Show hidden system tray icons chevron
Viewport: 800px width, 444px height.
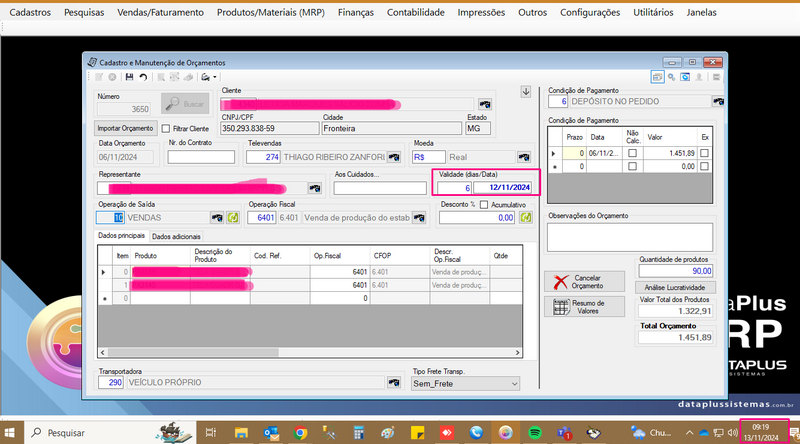689,433
